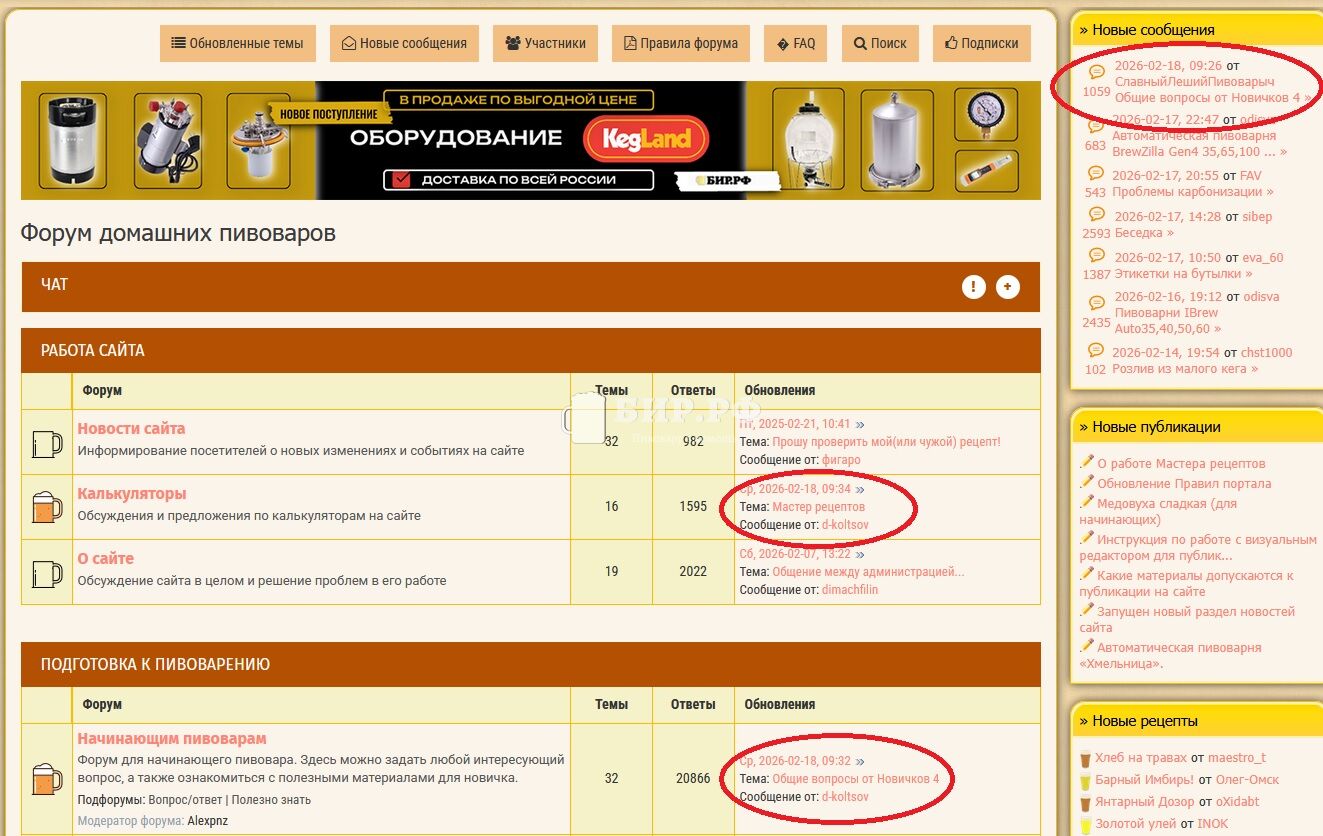The width and height of the screenshot is (1323, 836).
Task: Click the KegLand equipment advertisement banner
Action: pyautogui.click(x=530, y=140)
